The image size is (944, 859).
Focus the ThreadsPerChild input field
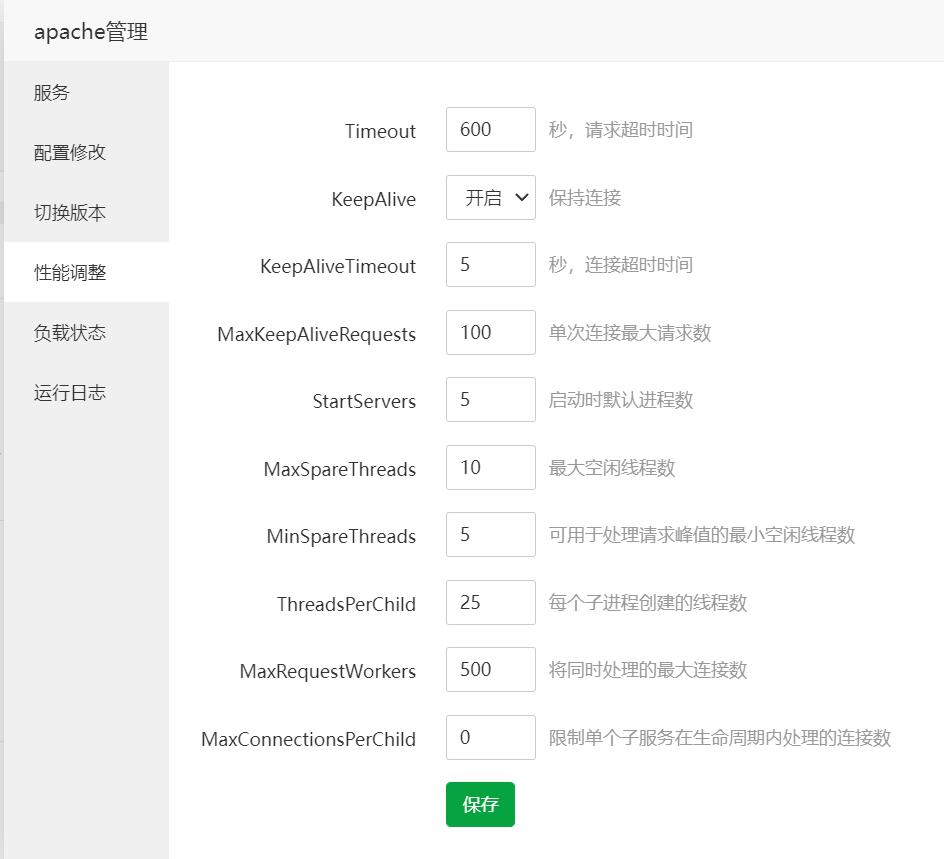click(491, 602)
